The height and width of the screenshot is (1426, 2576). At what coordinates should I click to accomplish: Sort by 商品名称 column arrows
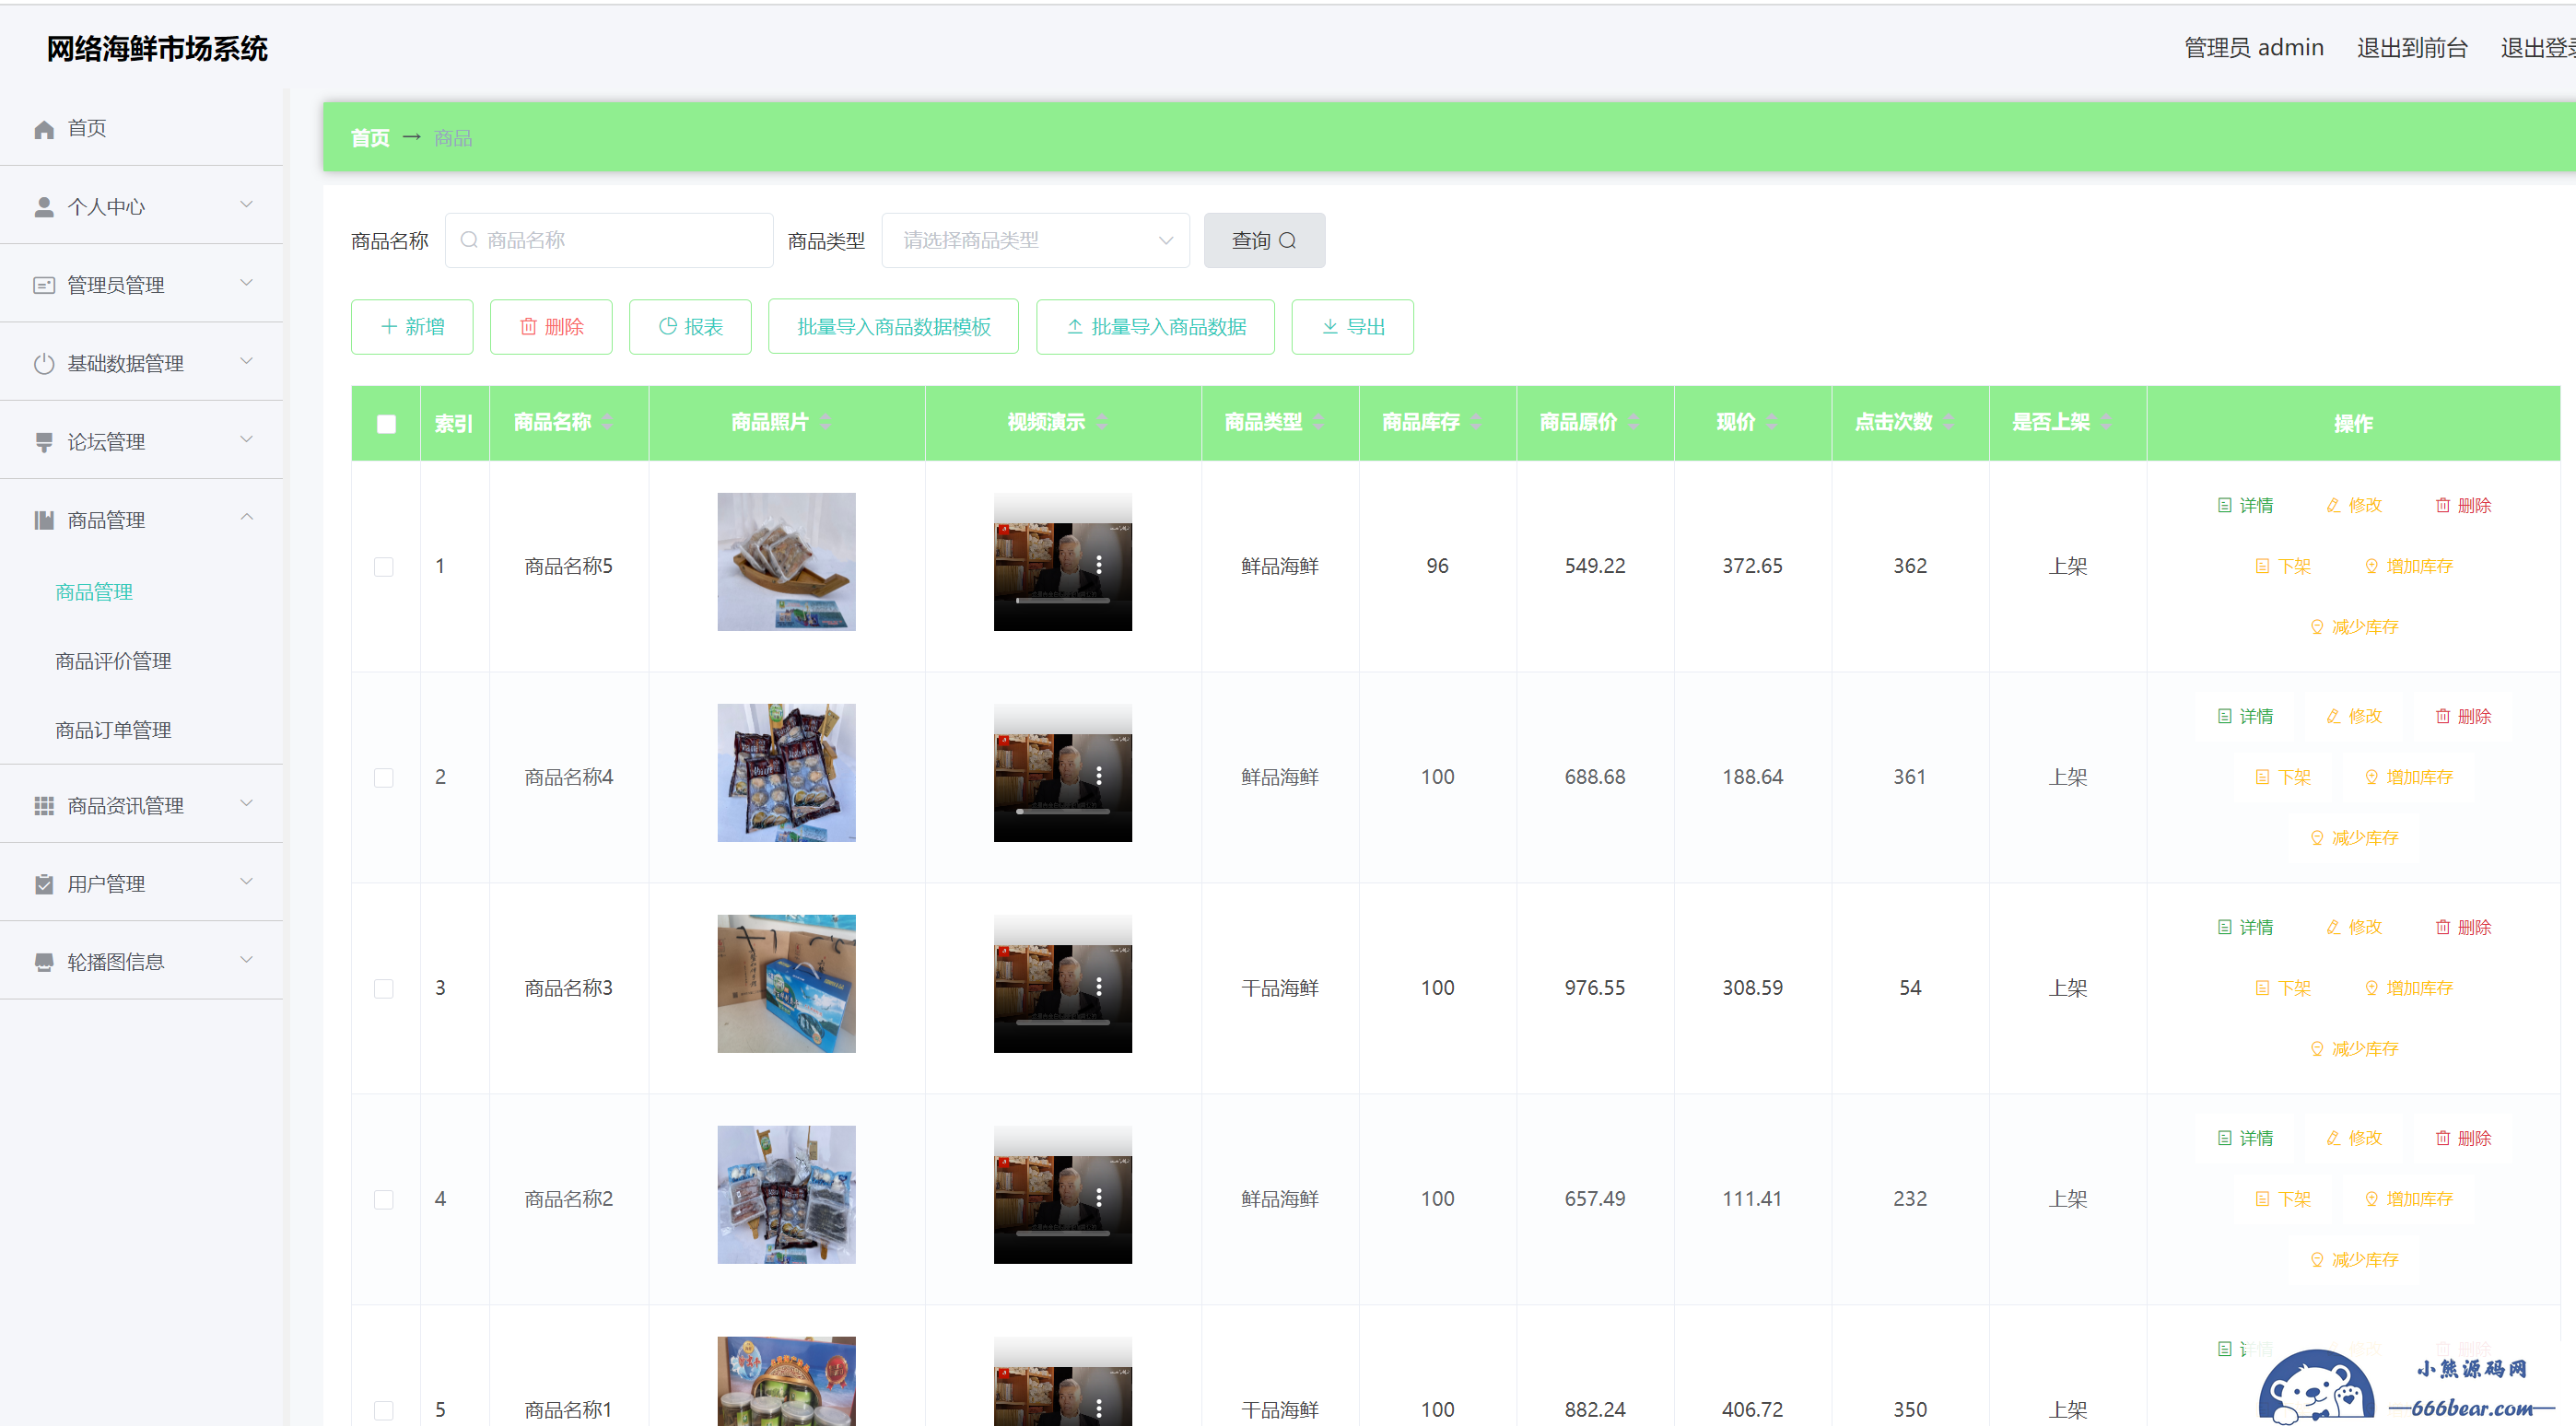607,422
